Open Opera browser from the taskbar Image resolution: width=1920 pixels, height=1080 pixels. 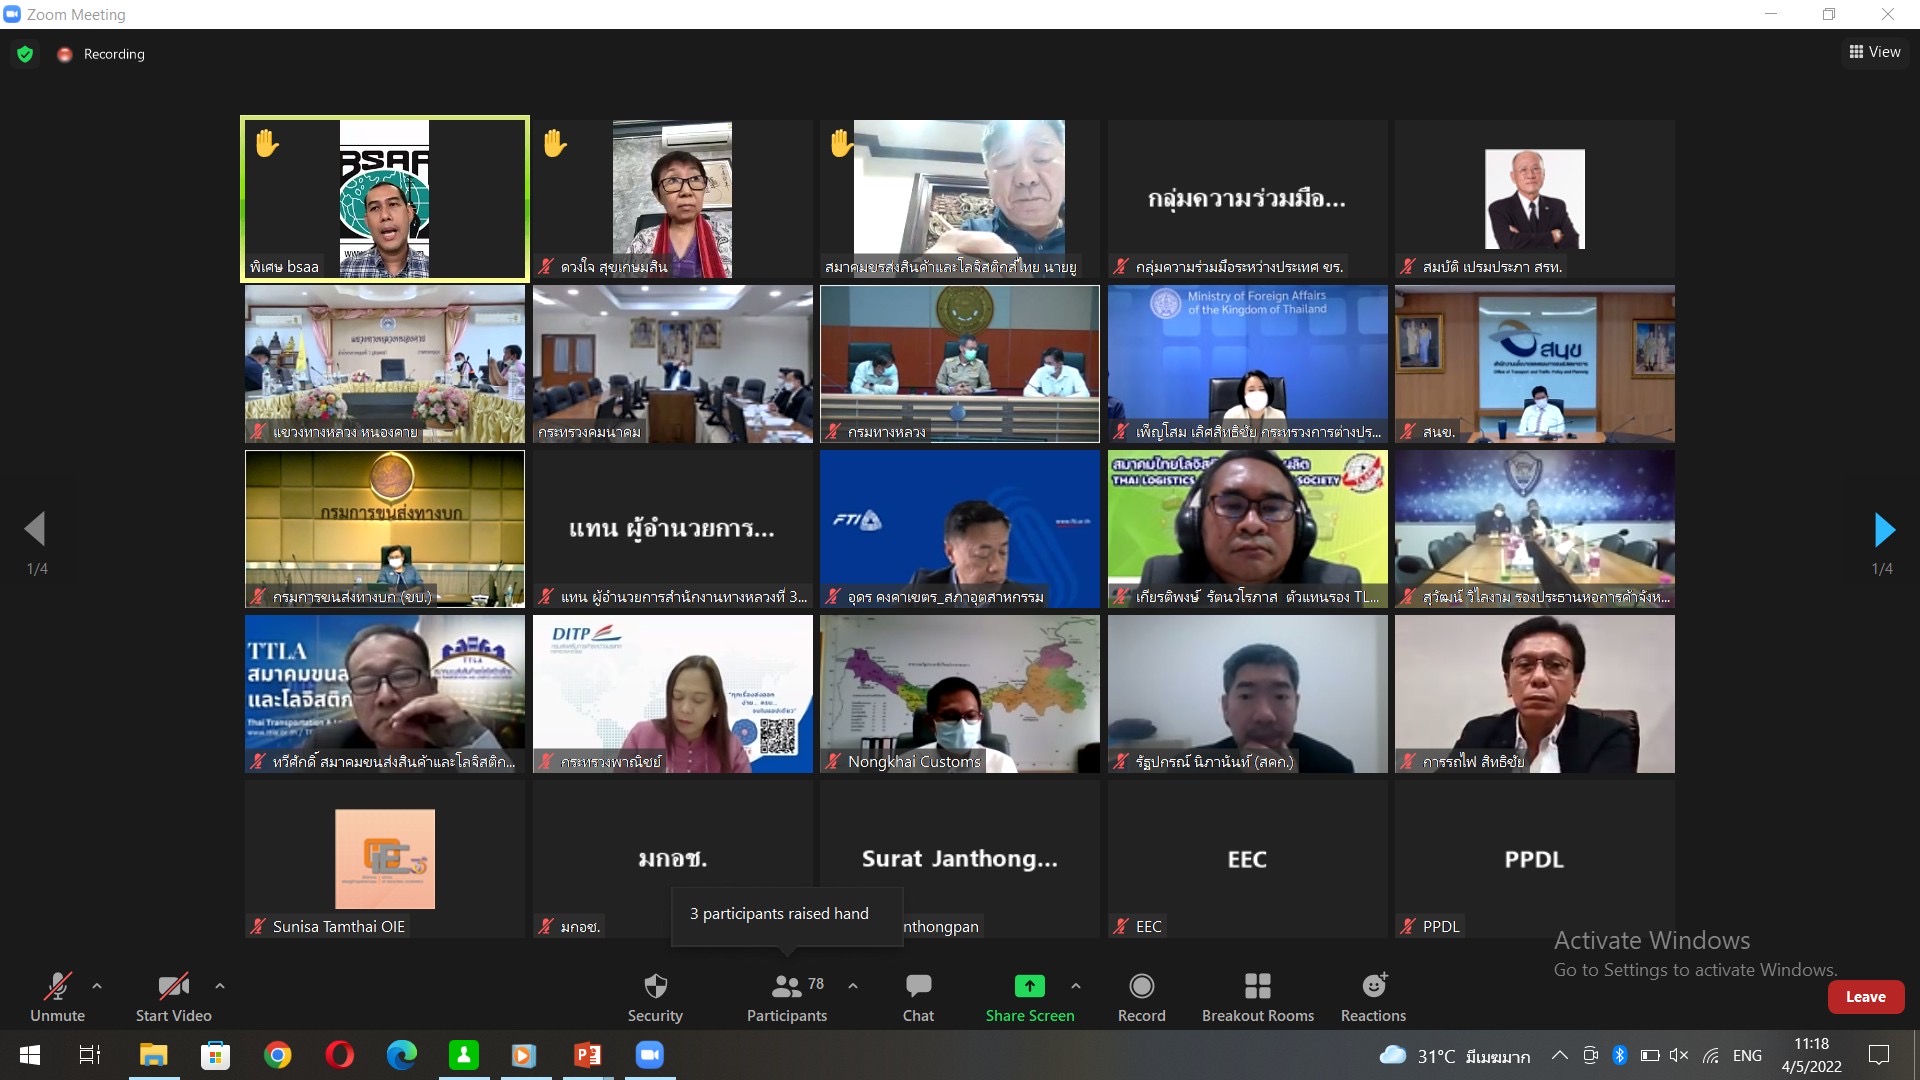coord(340,1055)
